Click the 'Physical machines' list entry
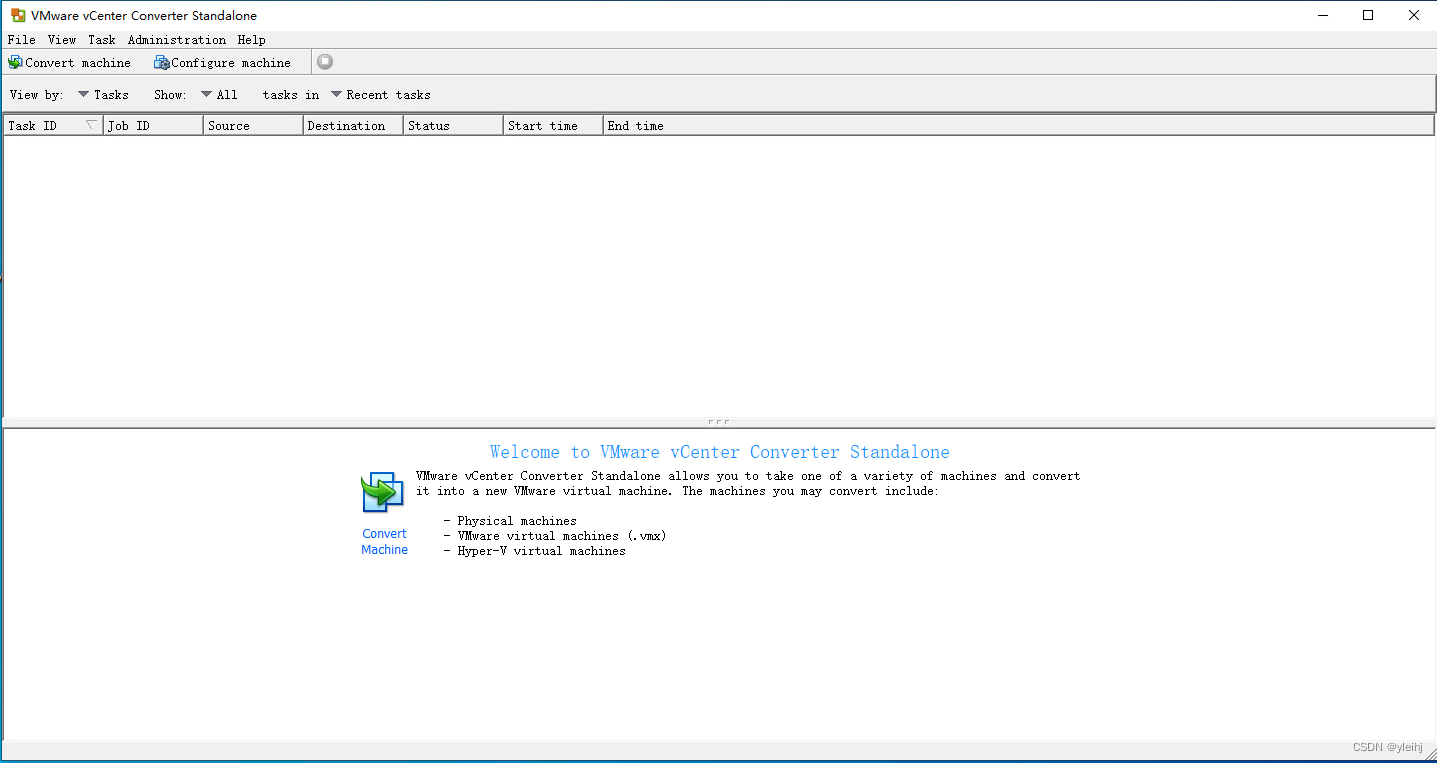Viewport: 1437px width, 763px height. click(517, 521)
